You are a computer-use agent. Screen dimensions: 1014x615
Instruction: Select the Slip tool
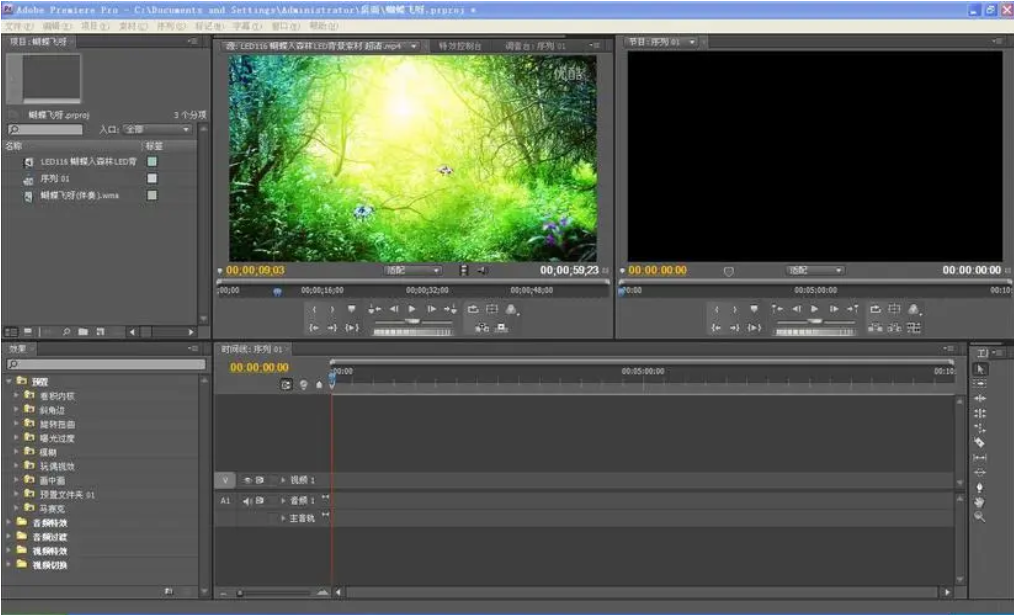(980, 458)
